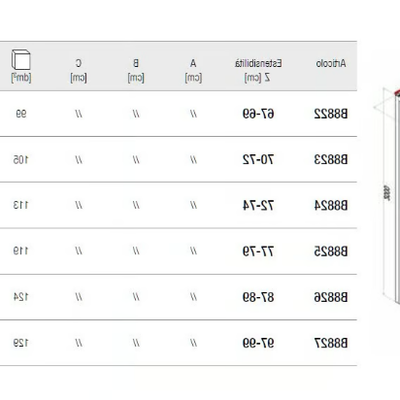This screenshot has width=400, height=400.
Task: Click the volume value 129
Action: point(21,343)
